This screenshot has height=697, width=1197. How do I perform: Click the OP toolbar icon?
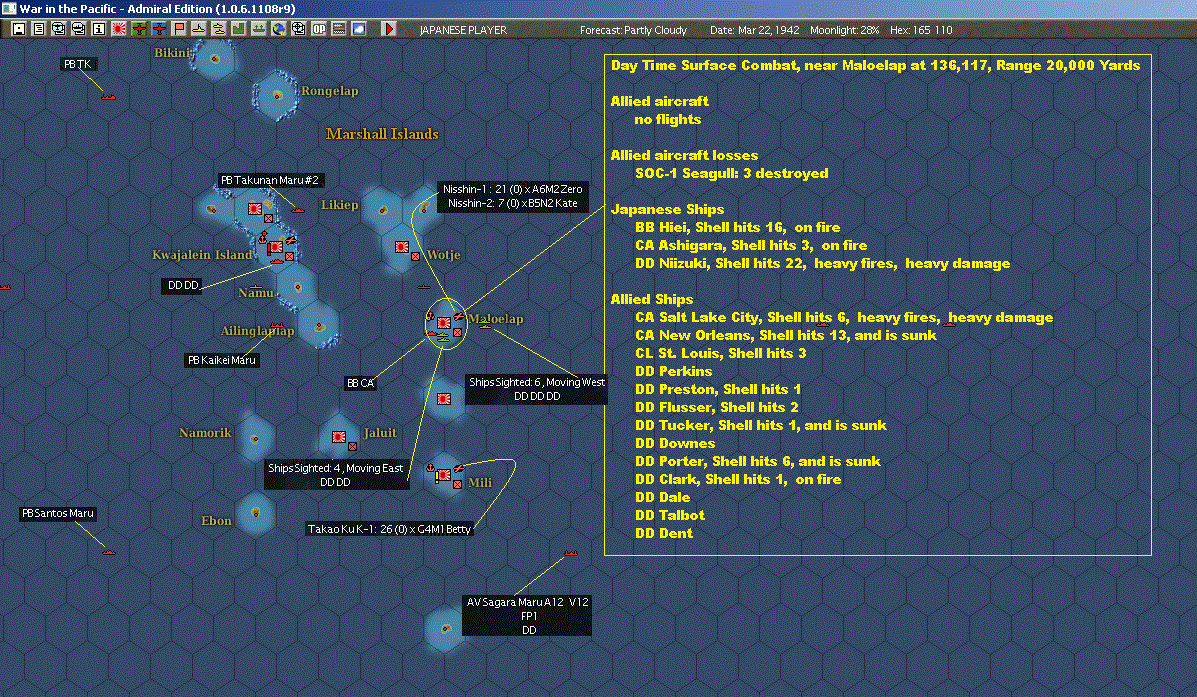(318, 29)
